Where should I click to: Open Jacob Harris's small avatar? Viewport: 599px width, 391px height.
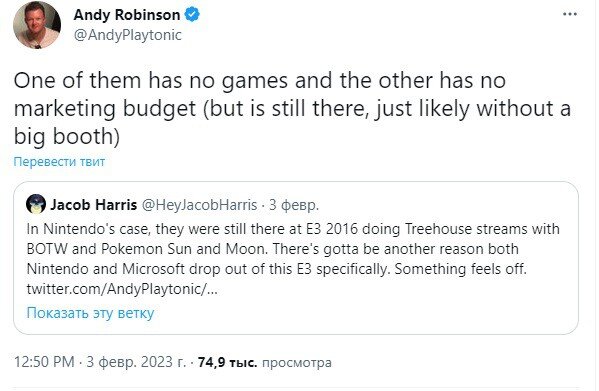(36, 204)
